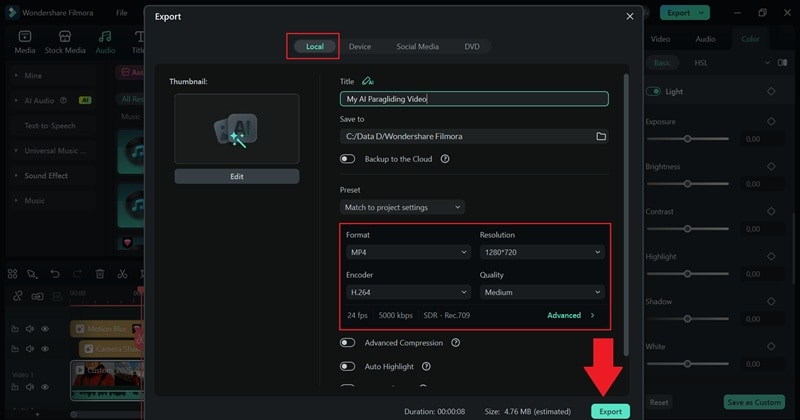Expand the Sound Effect tree item
The image size is (800, 420).
(x=16, y=176)
